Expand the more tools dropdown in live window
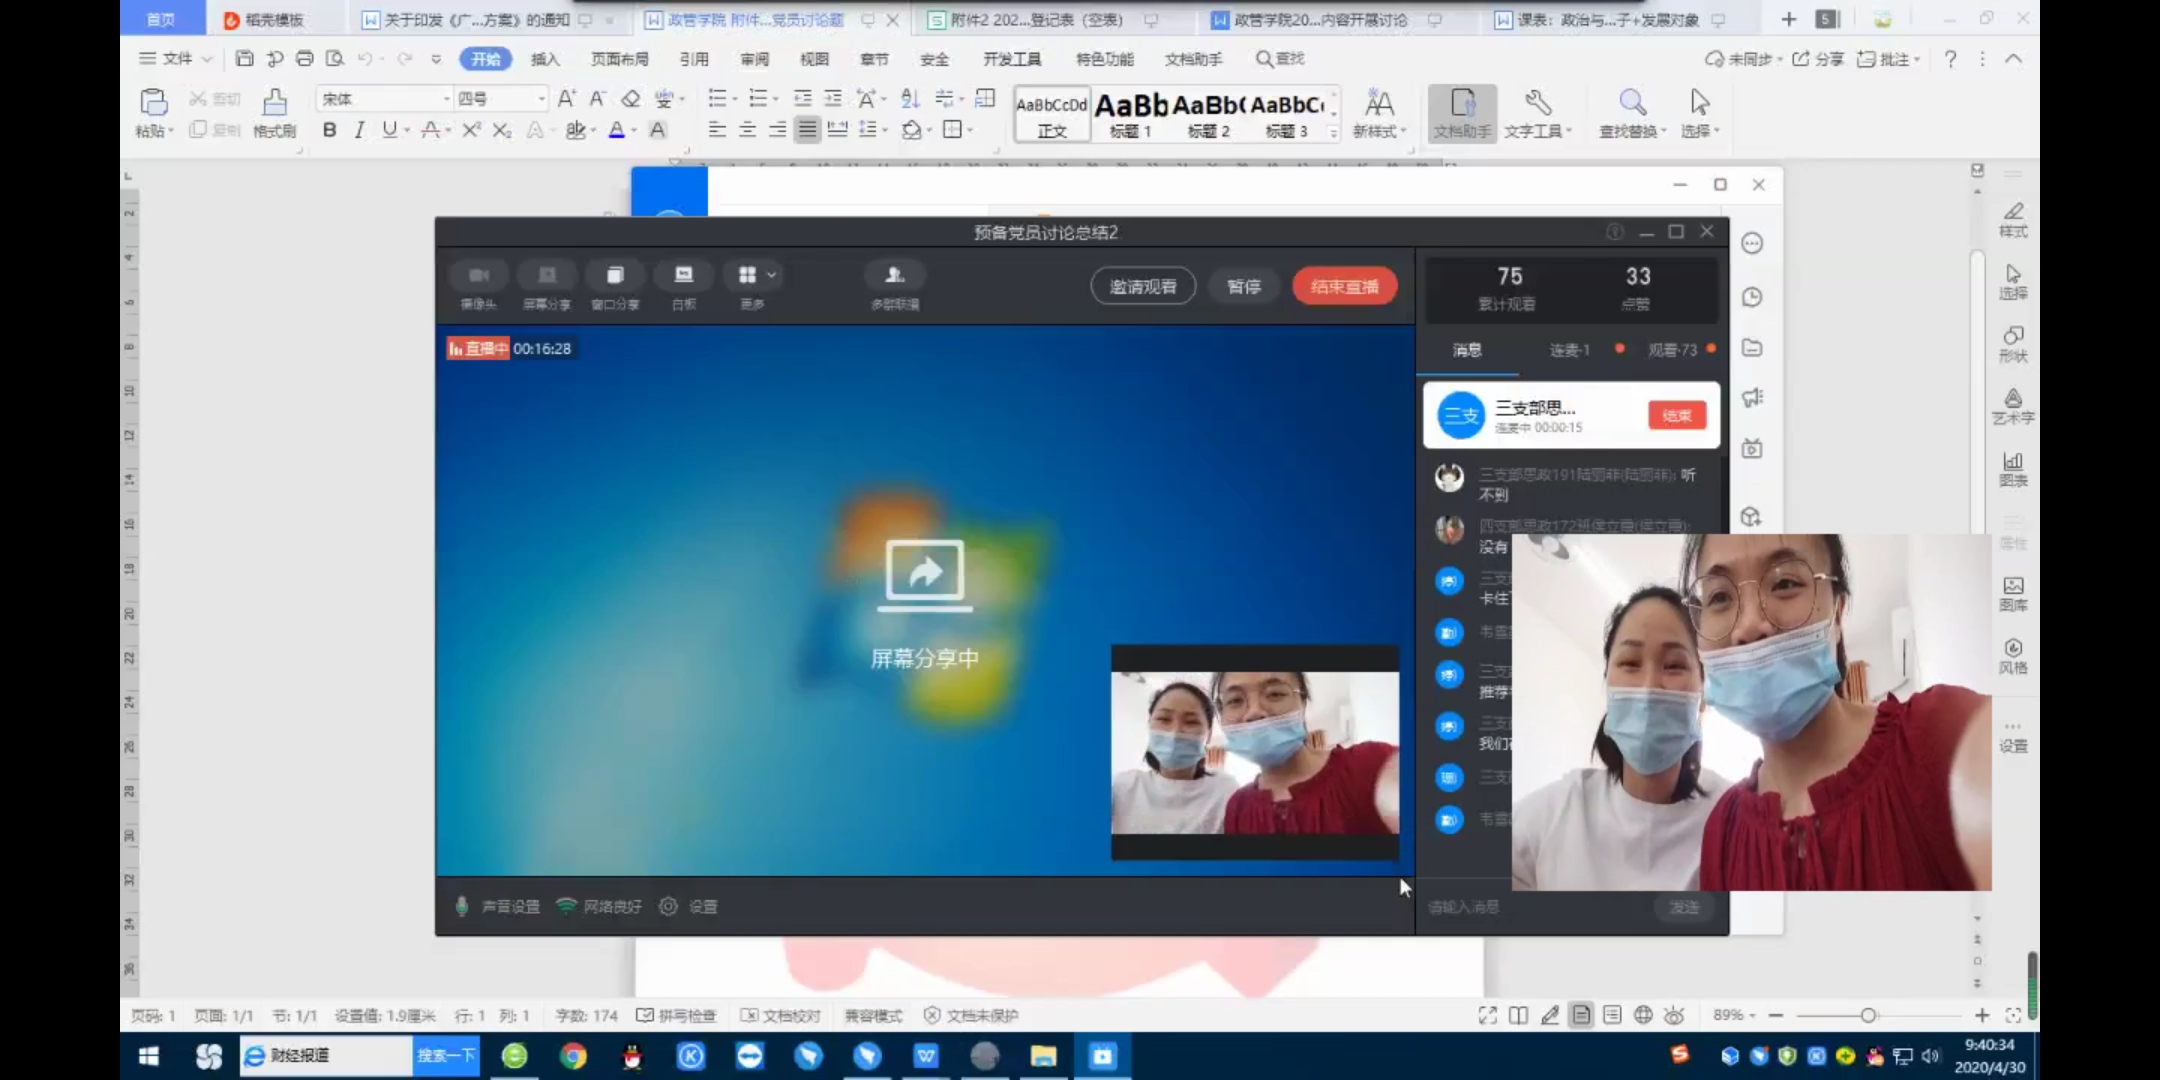 coord(771,275)
